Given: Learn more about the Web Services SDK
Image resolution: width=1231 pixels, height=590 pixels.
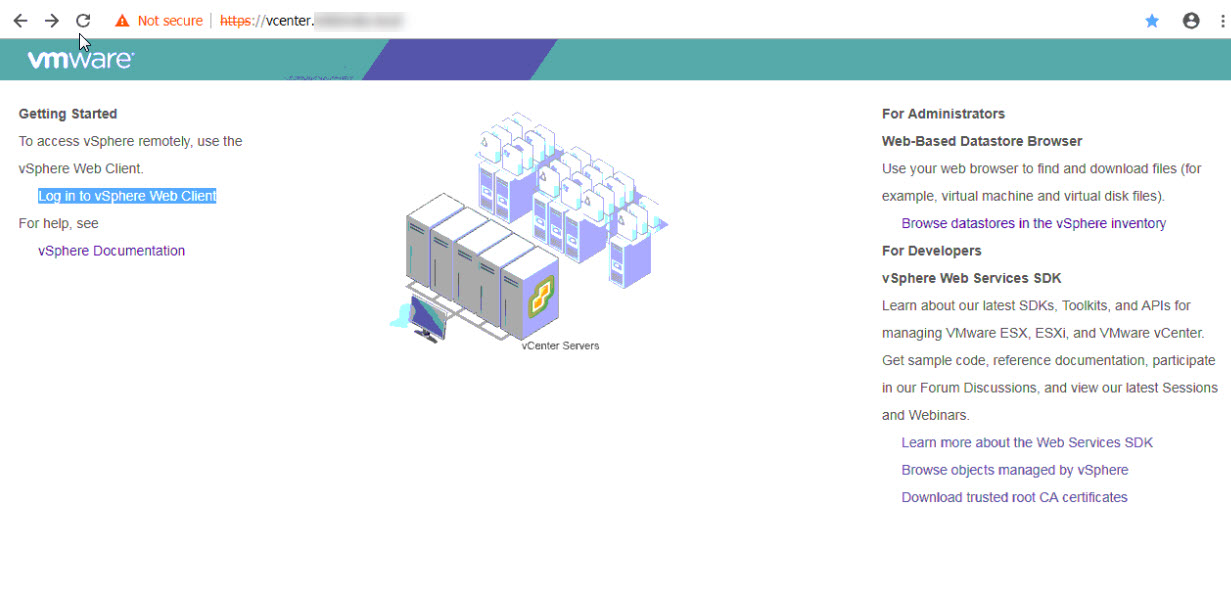Looking at the screenshot, I should click(x=1027, y=442).
